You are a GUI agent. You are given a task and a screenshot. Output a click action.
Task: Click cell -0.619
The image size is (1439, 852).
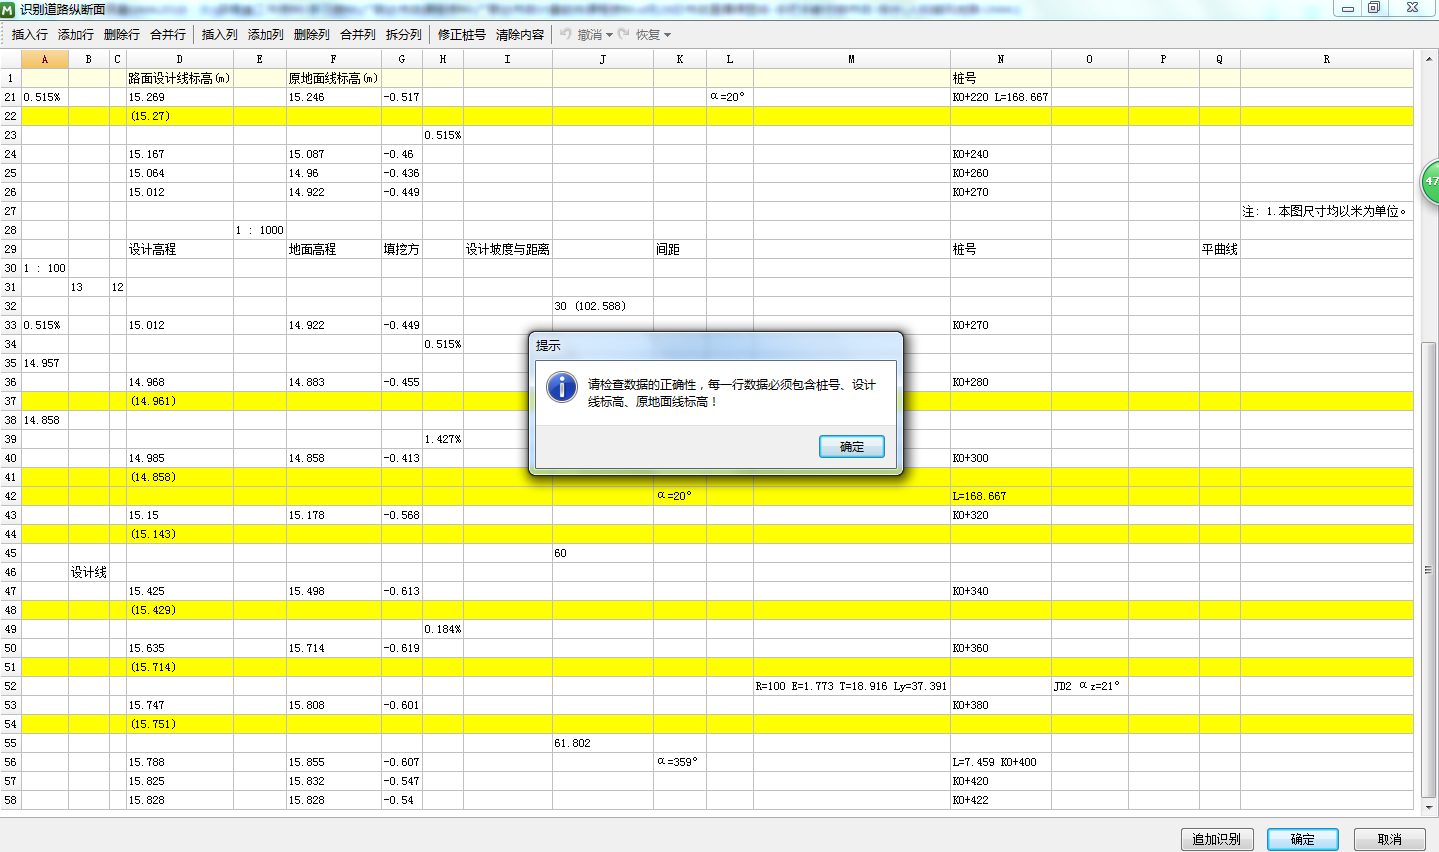click(402, 648)
